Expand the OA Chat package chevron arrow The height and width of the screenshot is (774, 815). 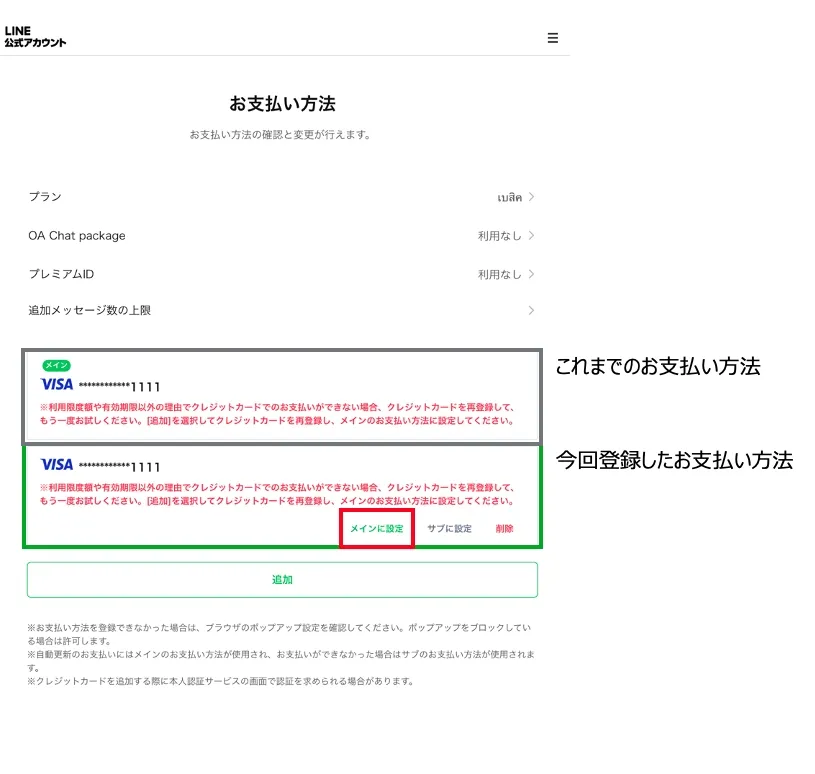[532, 236]
